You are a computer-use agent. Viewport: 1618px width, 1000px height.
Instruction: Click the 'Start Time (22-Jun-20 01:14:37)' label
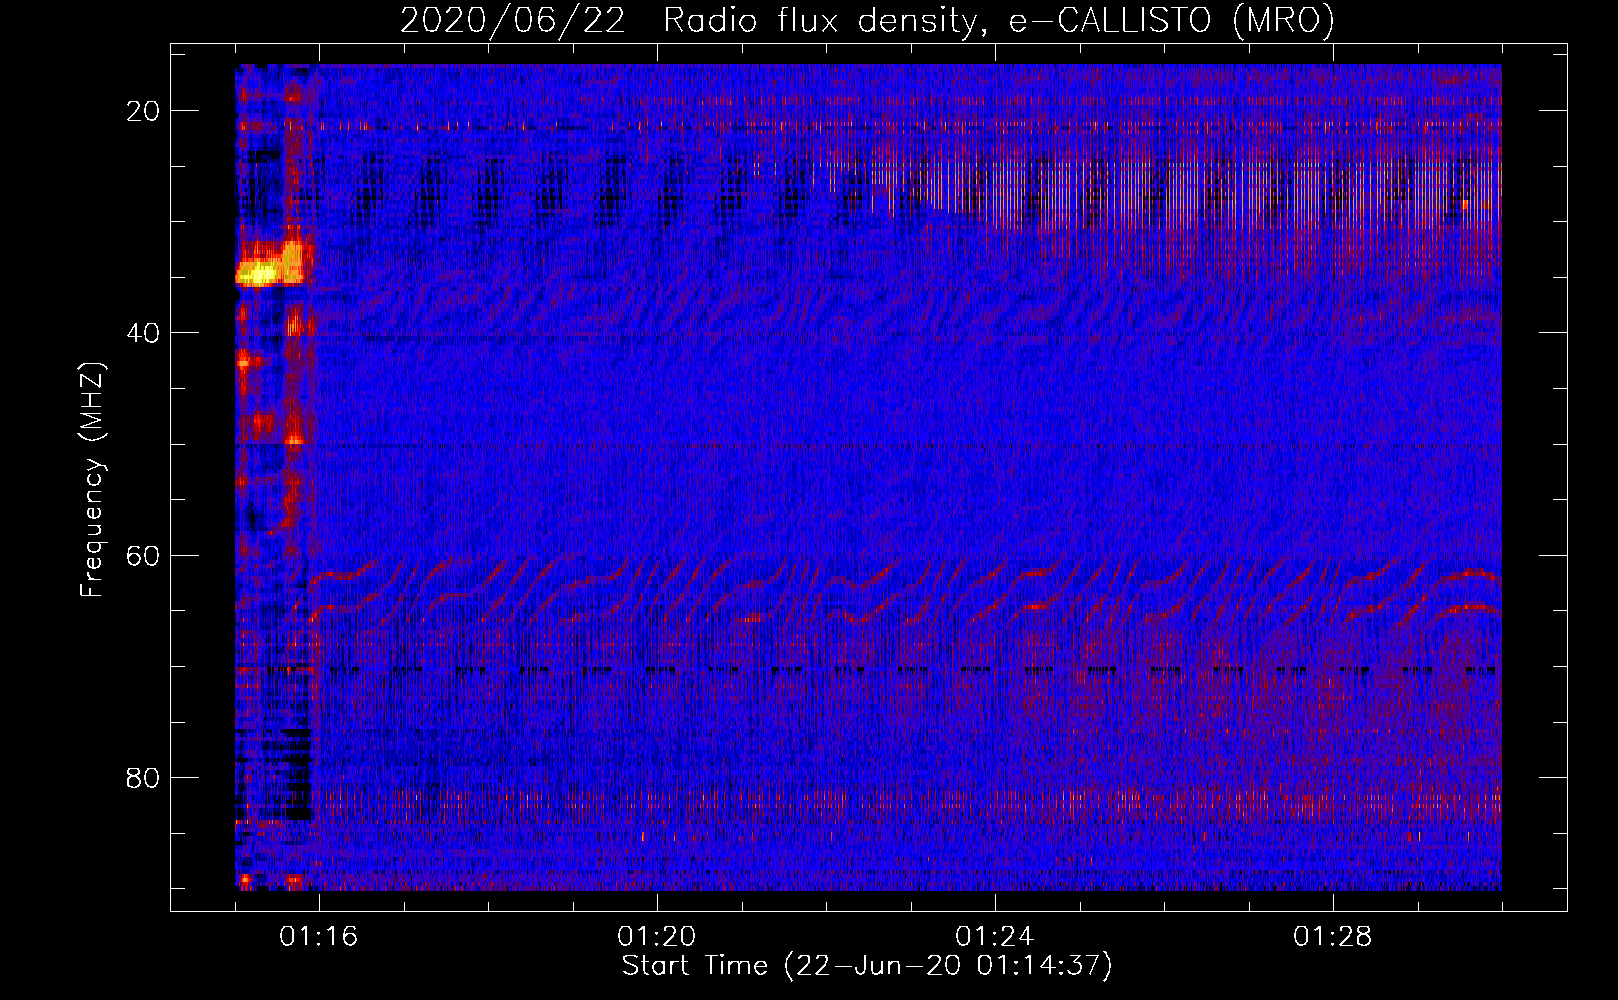coord(867,966)
